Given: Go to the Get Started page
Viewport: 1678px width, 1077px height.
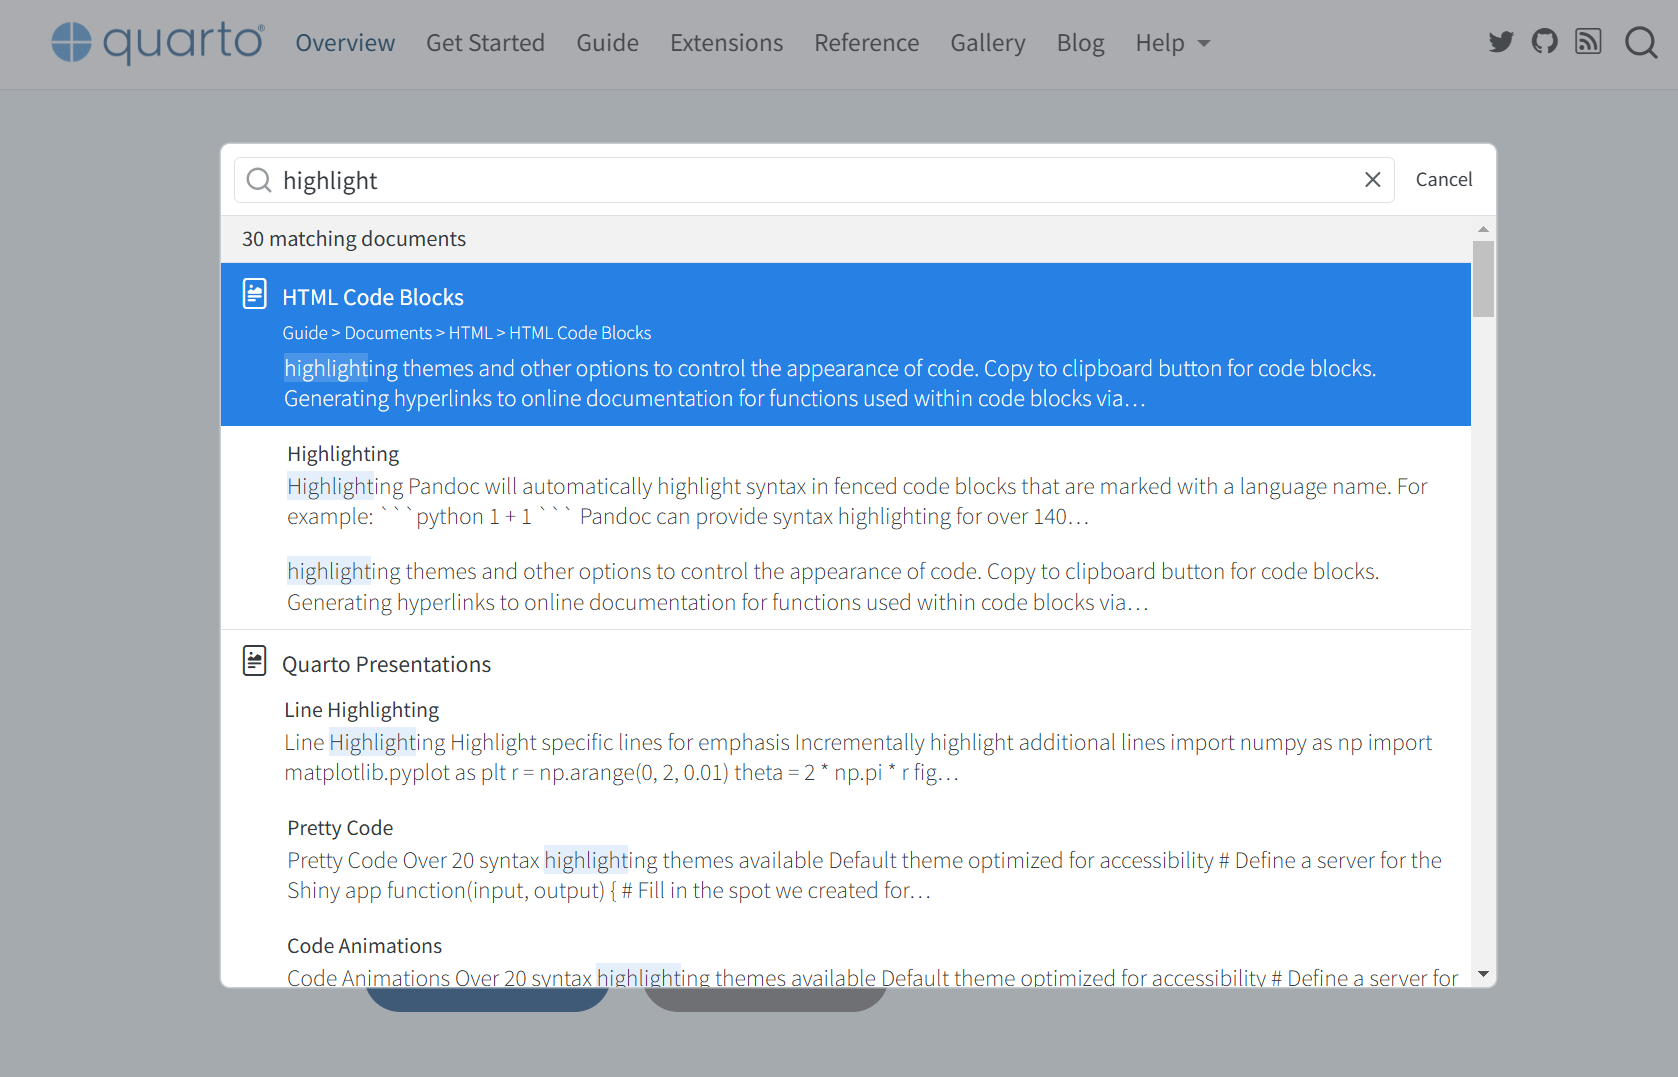Looking at the screenshot, I should coord(485,43).
